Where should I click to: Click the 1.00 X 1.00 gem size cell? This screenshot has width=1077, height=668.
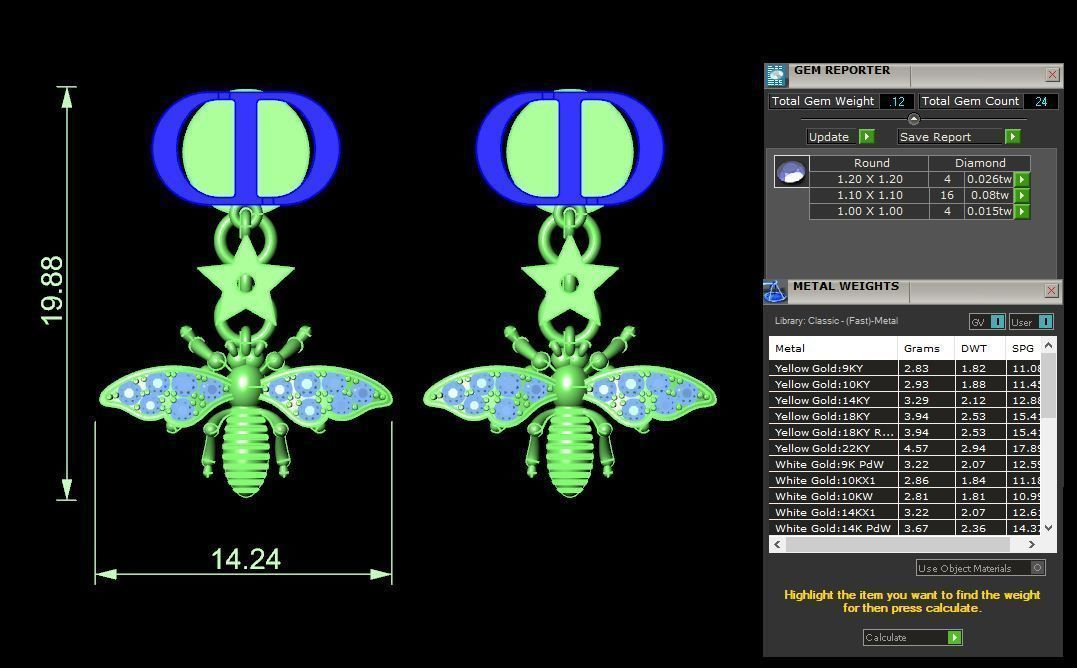(x=869, y=211)
